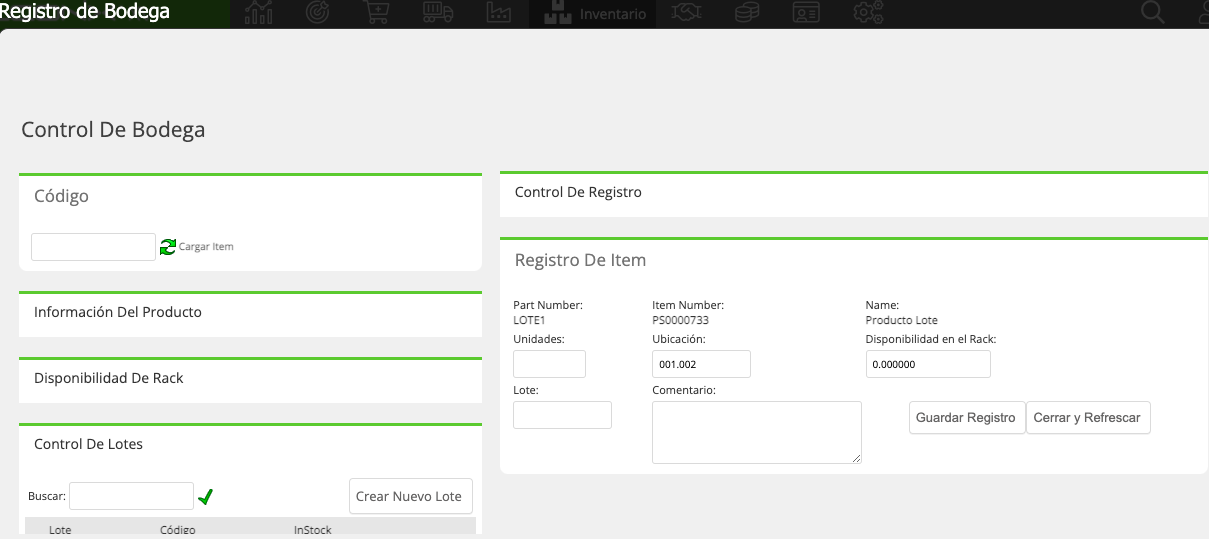Click the green checkmark next to Buscar
Screen dimensions: 1209x539
point(205,496)
